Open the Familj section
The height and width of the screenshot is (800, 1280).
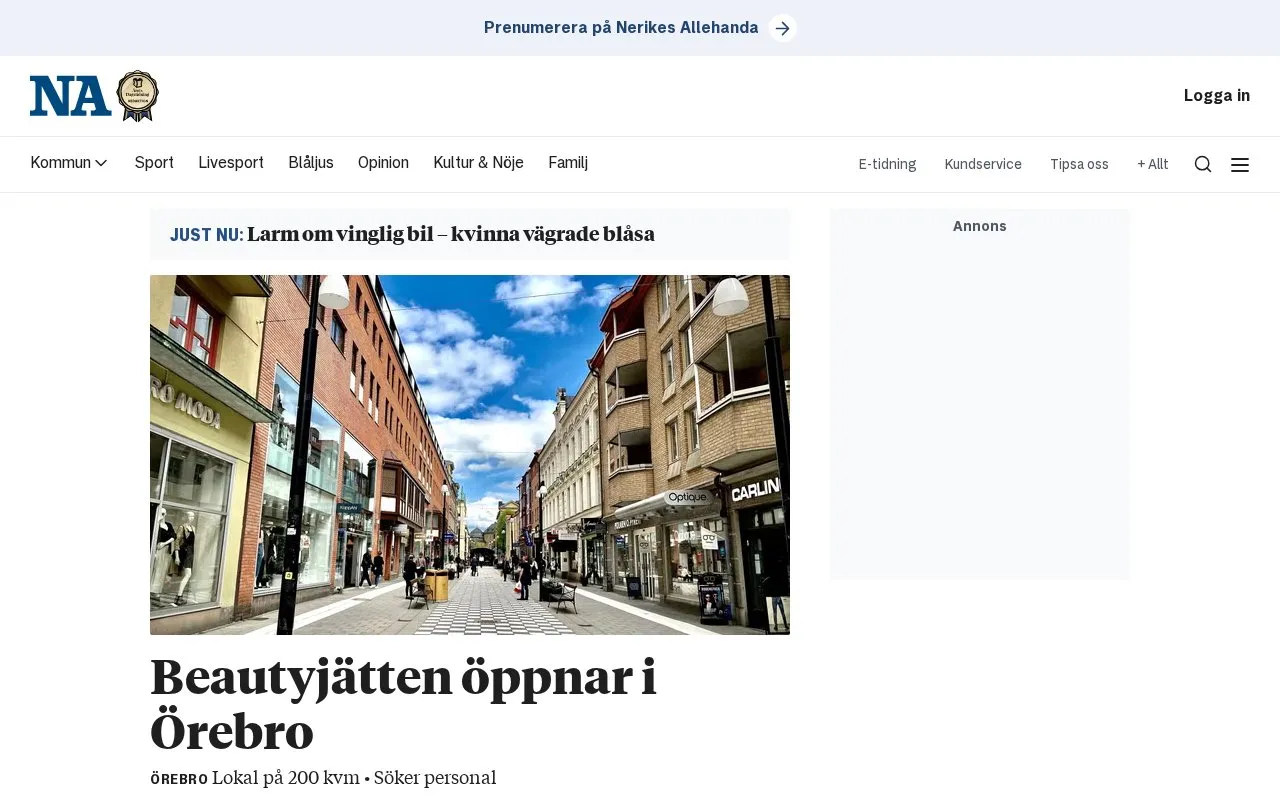coord(568,163)
